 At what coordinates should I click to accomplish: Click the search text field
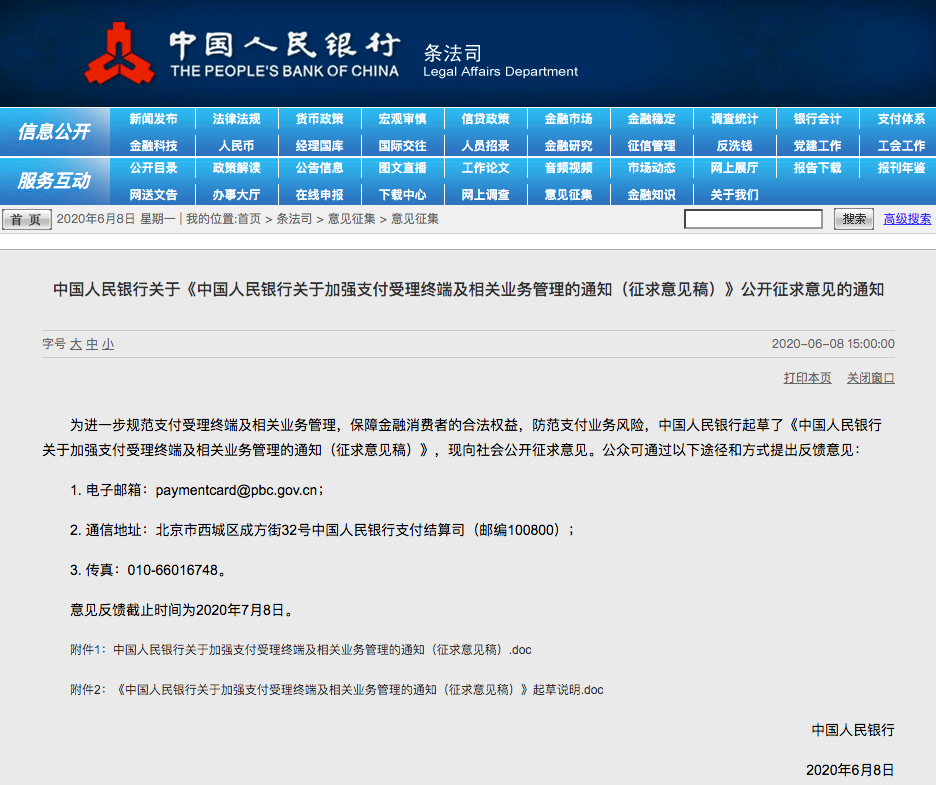pos(753,219)
